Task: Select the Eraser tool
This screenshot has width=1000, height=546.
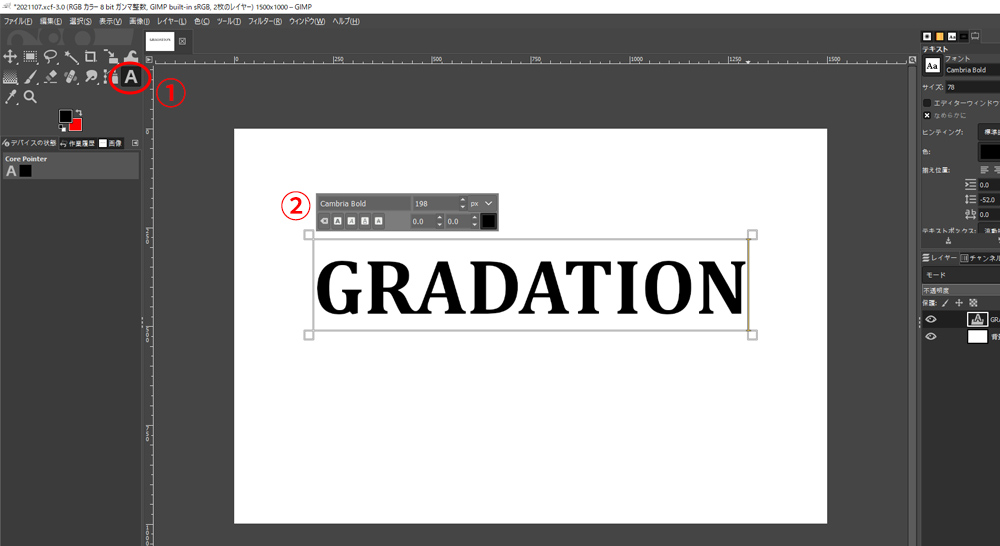Action: tap(50, 77)
